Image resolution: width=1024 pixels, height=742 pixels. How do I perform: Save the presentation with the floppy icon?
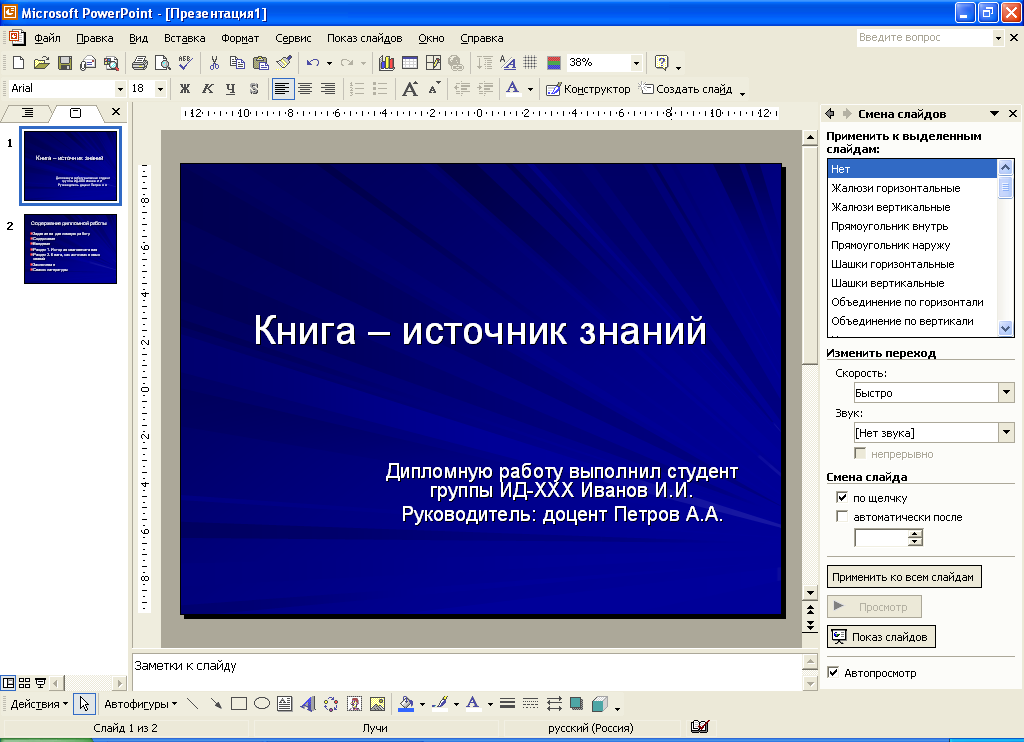[65, 63]
